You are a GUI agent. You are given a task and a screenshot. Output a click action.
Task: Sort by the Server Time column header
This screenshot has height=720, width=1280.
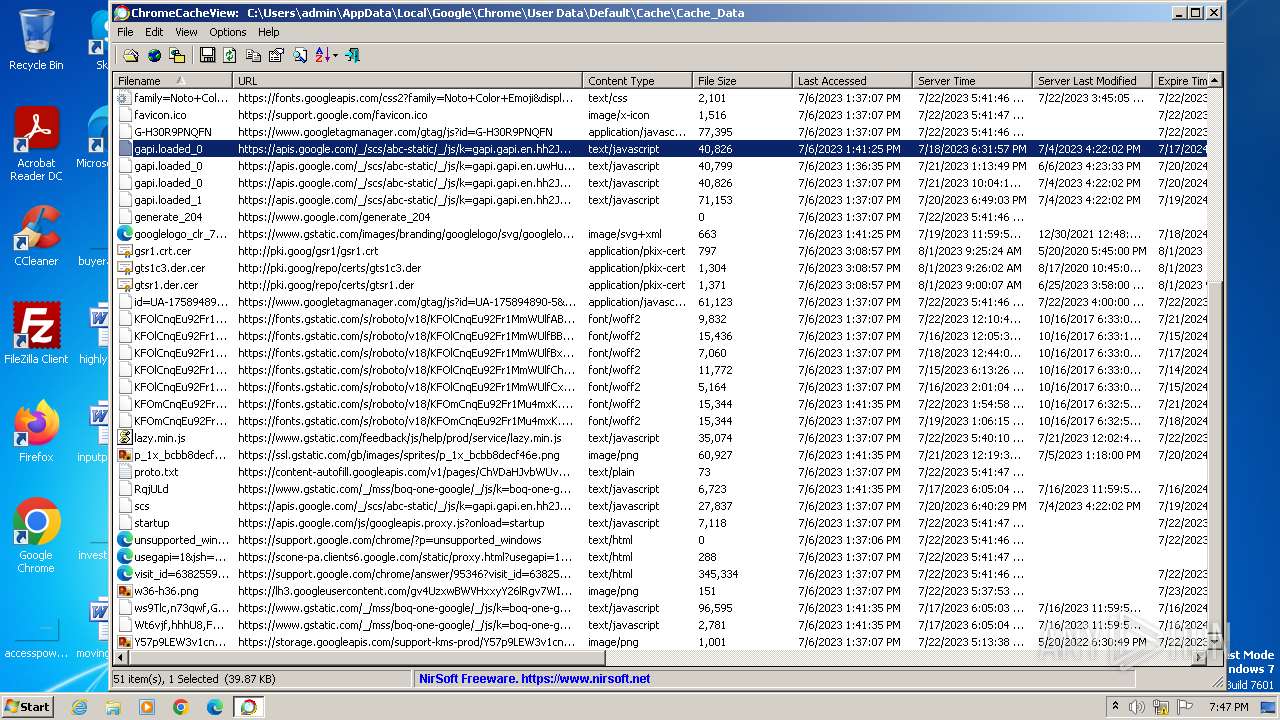[x=973, y=81]
